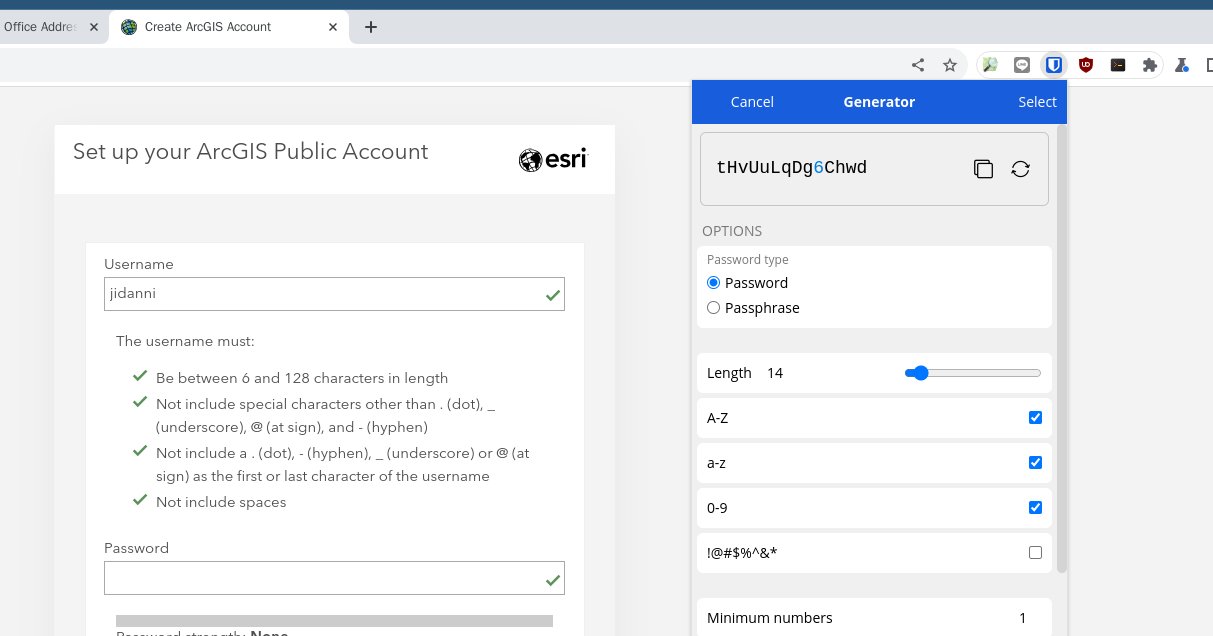
Task: Click the Length value 14
Action: pos(775,373)
